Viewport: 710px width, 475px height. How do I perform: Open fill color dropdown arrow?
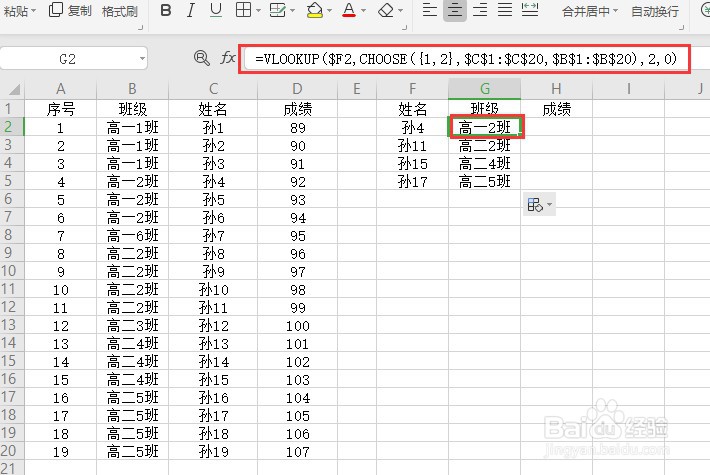pos(329,11)
